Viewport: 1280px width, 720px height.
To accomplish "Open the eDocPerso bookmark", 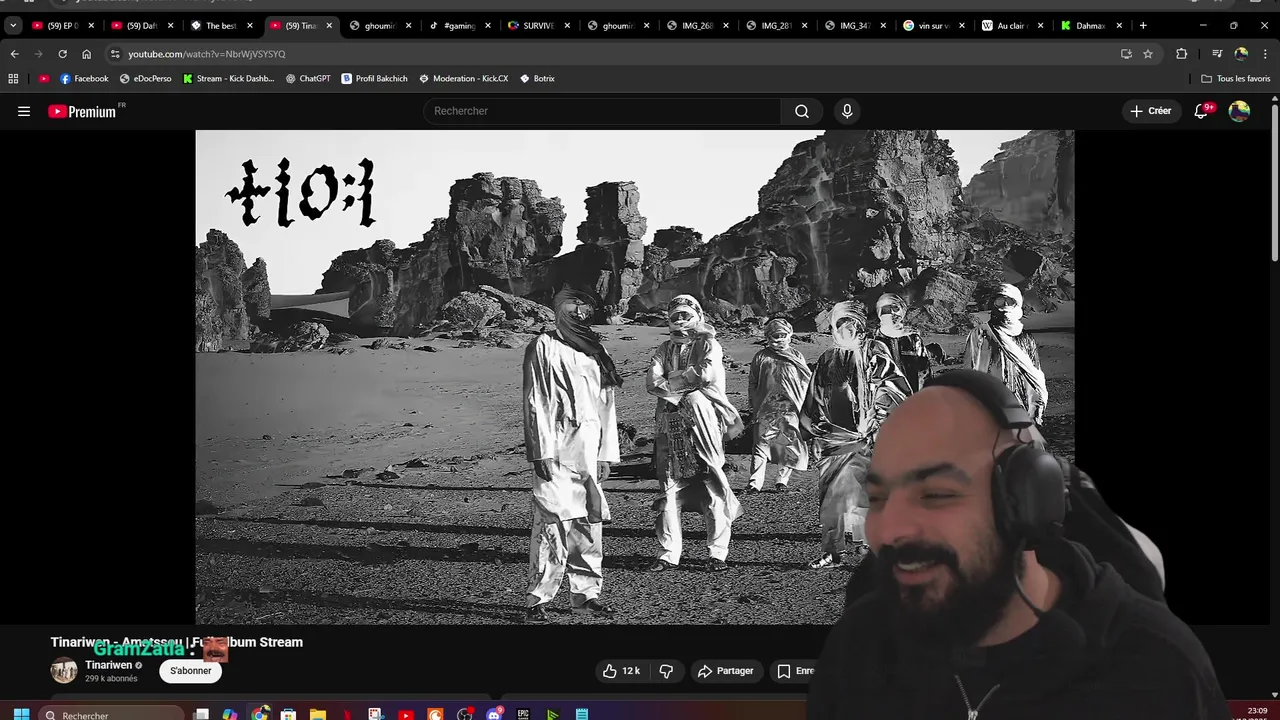I will coord(145,78).
